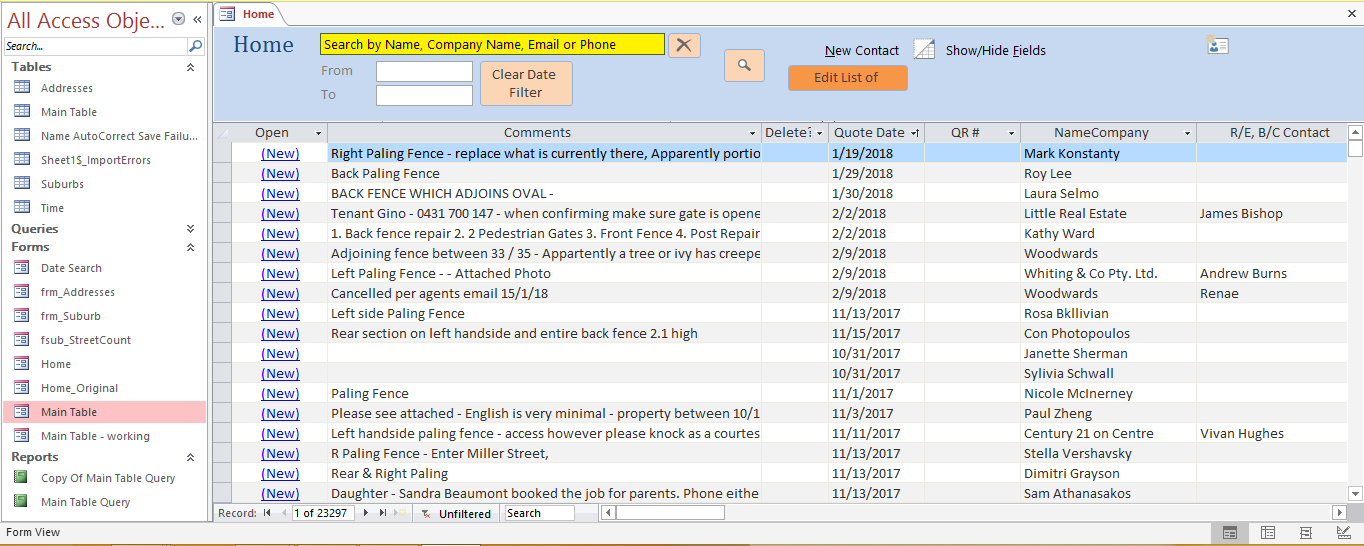This screenshot has width=1364, height=546.
Task: Open (New) link for Laura Selmo row
Action: (280, 193)
